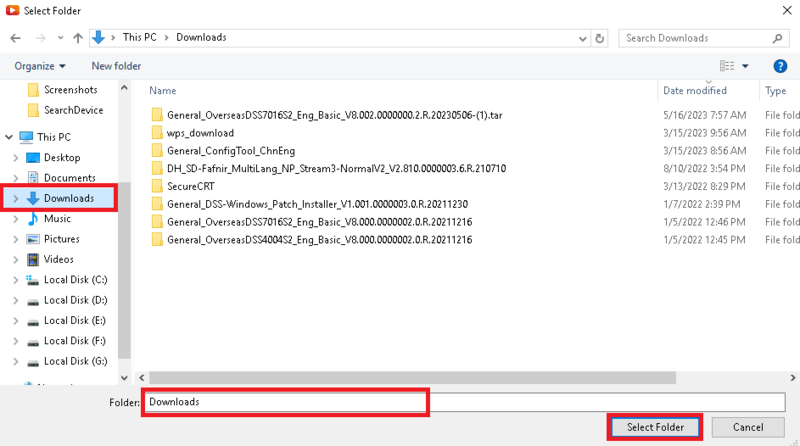Open the Organize menu
Image resolution: width=800 pixels, height=446 pixels.
click(40, 66)
